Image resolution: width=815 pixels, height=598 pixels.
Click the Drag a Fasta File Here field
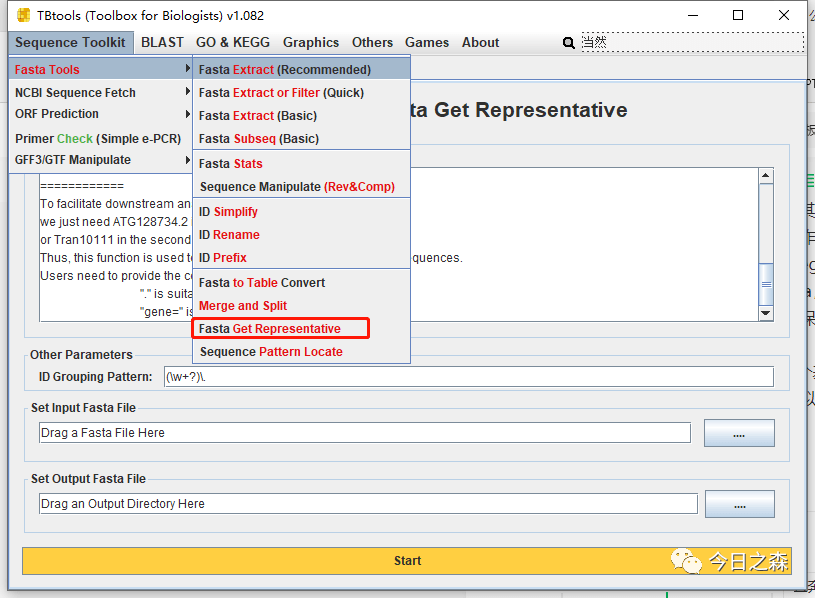365,433
